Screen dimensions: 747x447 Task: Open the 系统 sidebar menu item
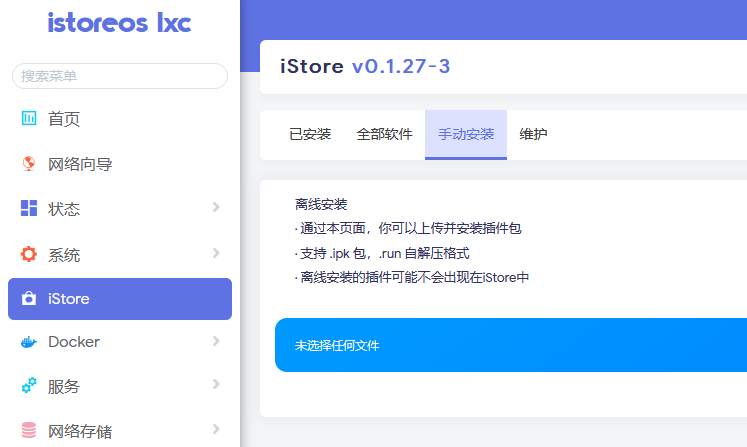[120, 254]
